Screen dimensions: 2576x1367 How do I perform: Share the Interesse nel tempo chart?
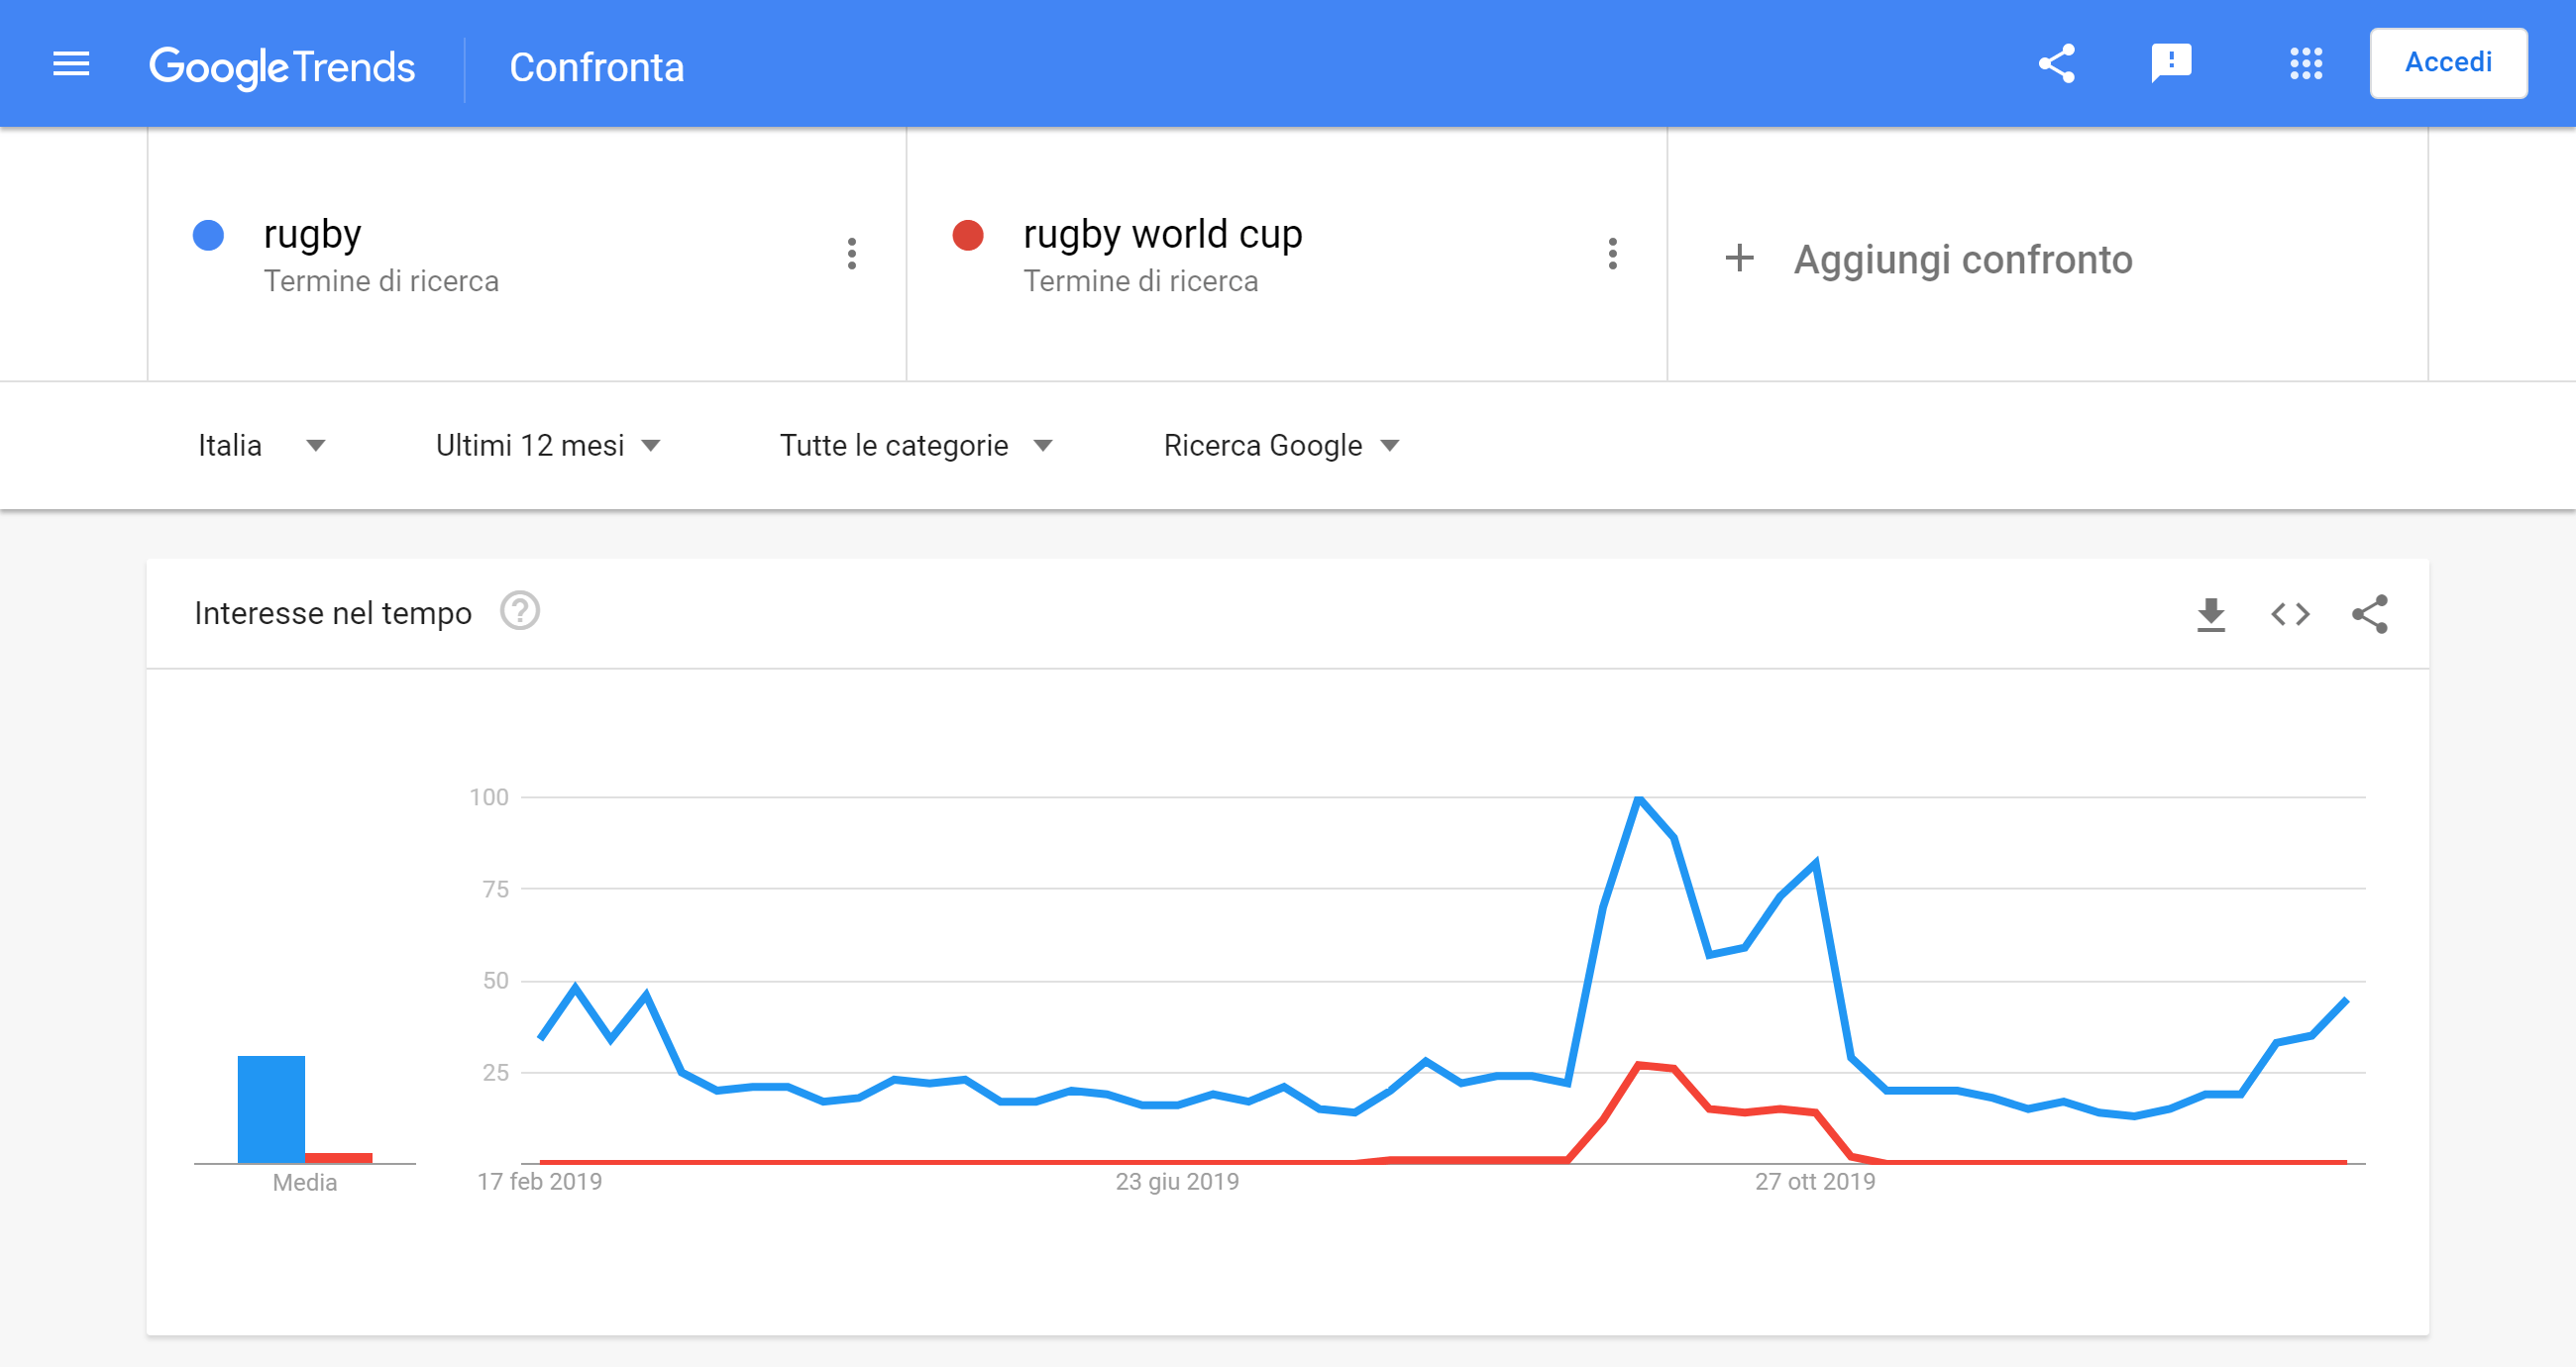point(2370,614)
